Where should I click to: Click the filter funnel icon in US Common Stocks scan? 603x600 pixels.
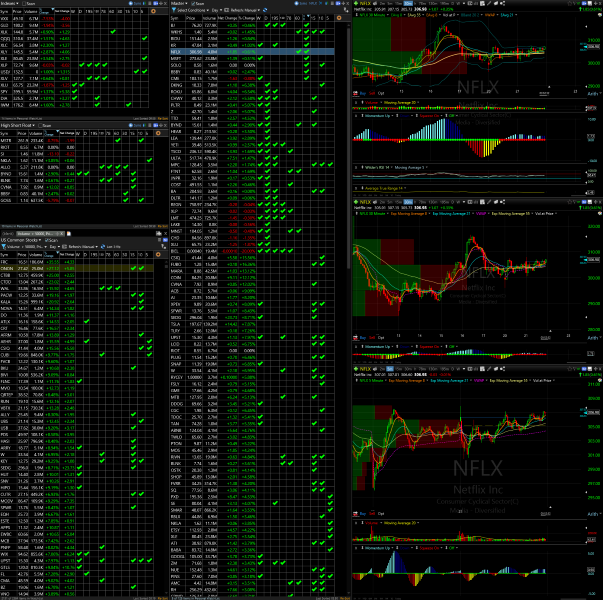tap(3, 247)
